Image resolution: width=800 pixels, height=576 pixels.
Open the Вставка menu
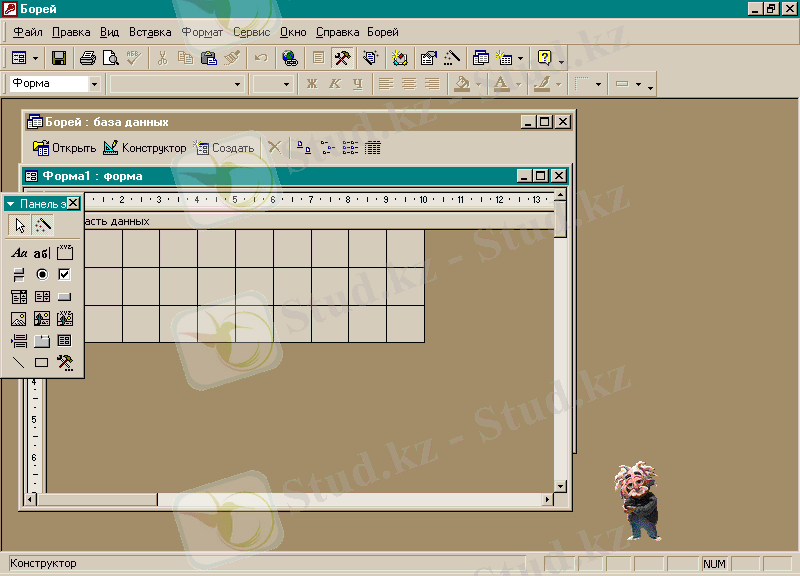point(150,32)
